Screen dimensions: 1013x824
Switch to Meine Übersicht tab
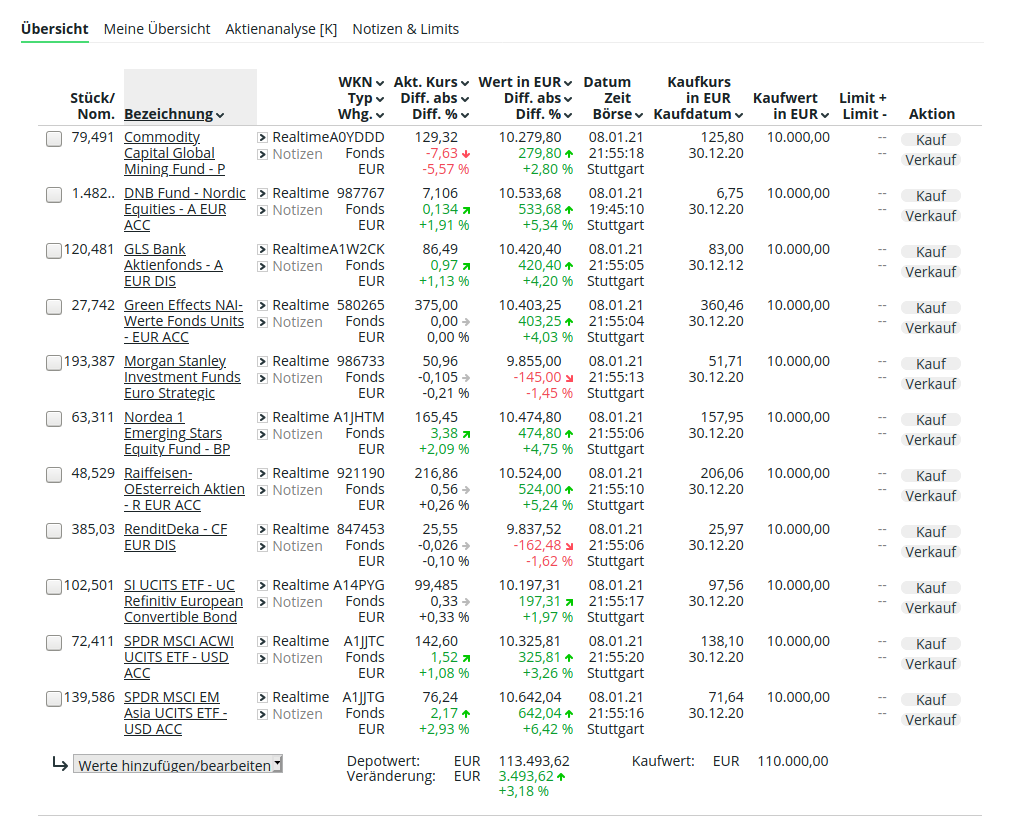[x=157, y=29]
